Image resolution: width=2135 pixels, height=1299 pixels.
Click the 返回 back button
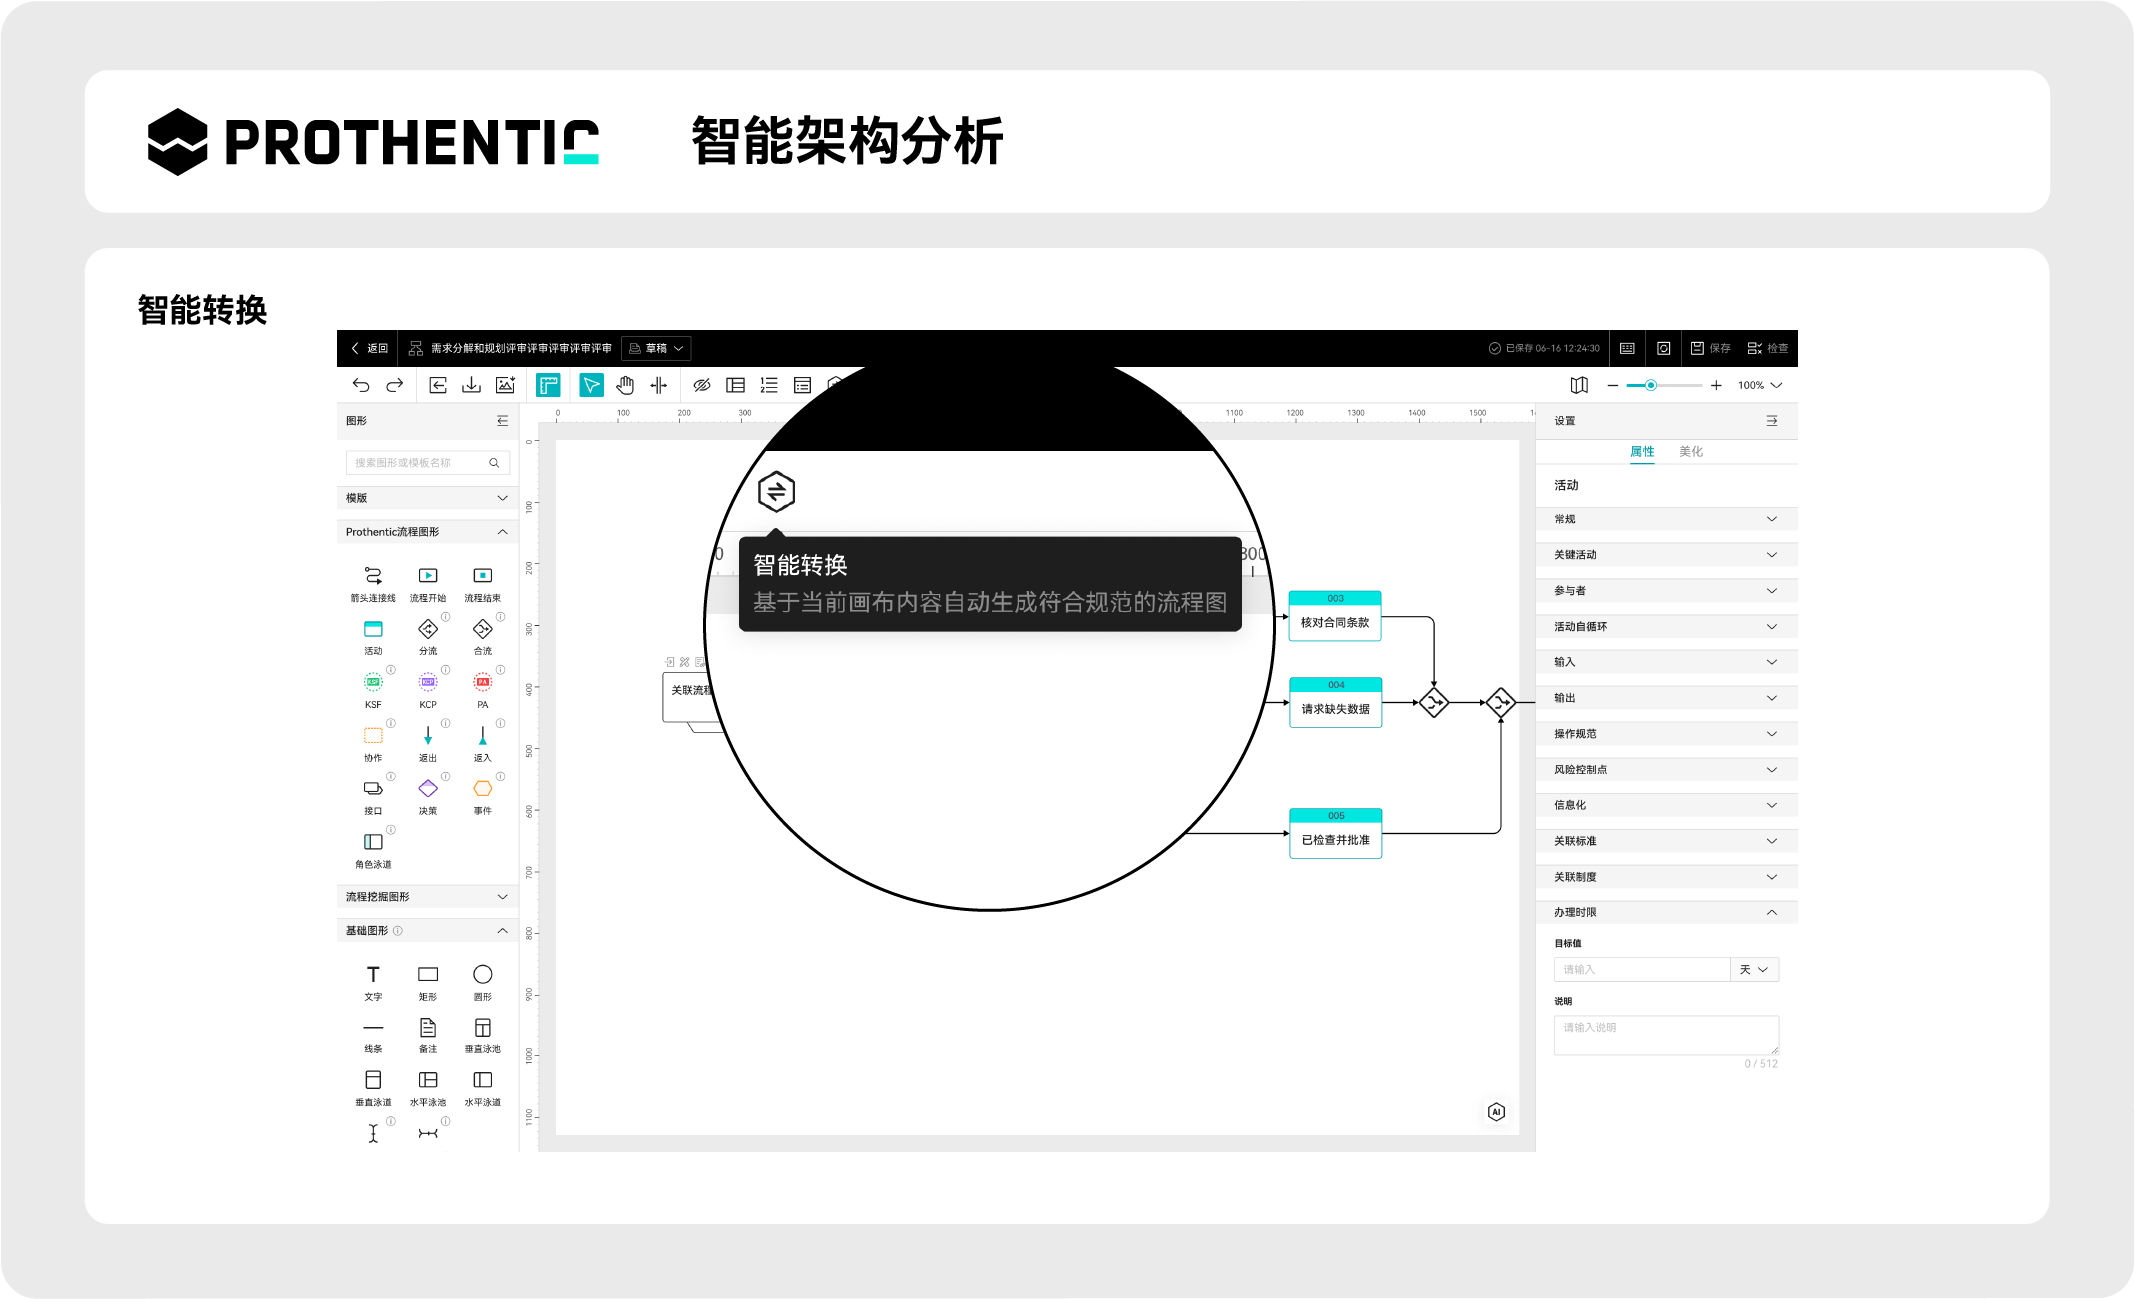tap(369, 348)
